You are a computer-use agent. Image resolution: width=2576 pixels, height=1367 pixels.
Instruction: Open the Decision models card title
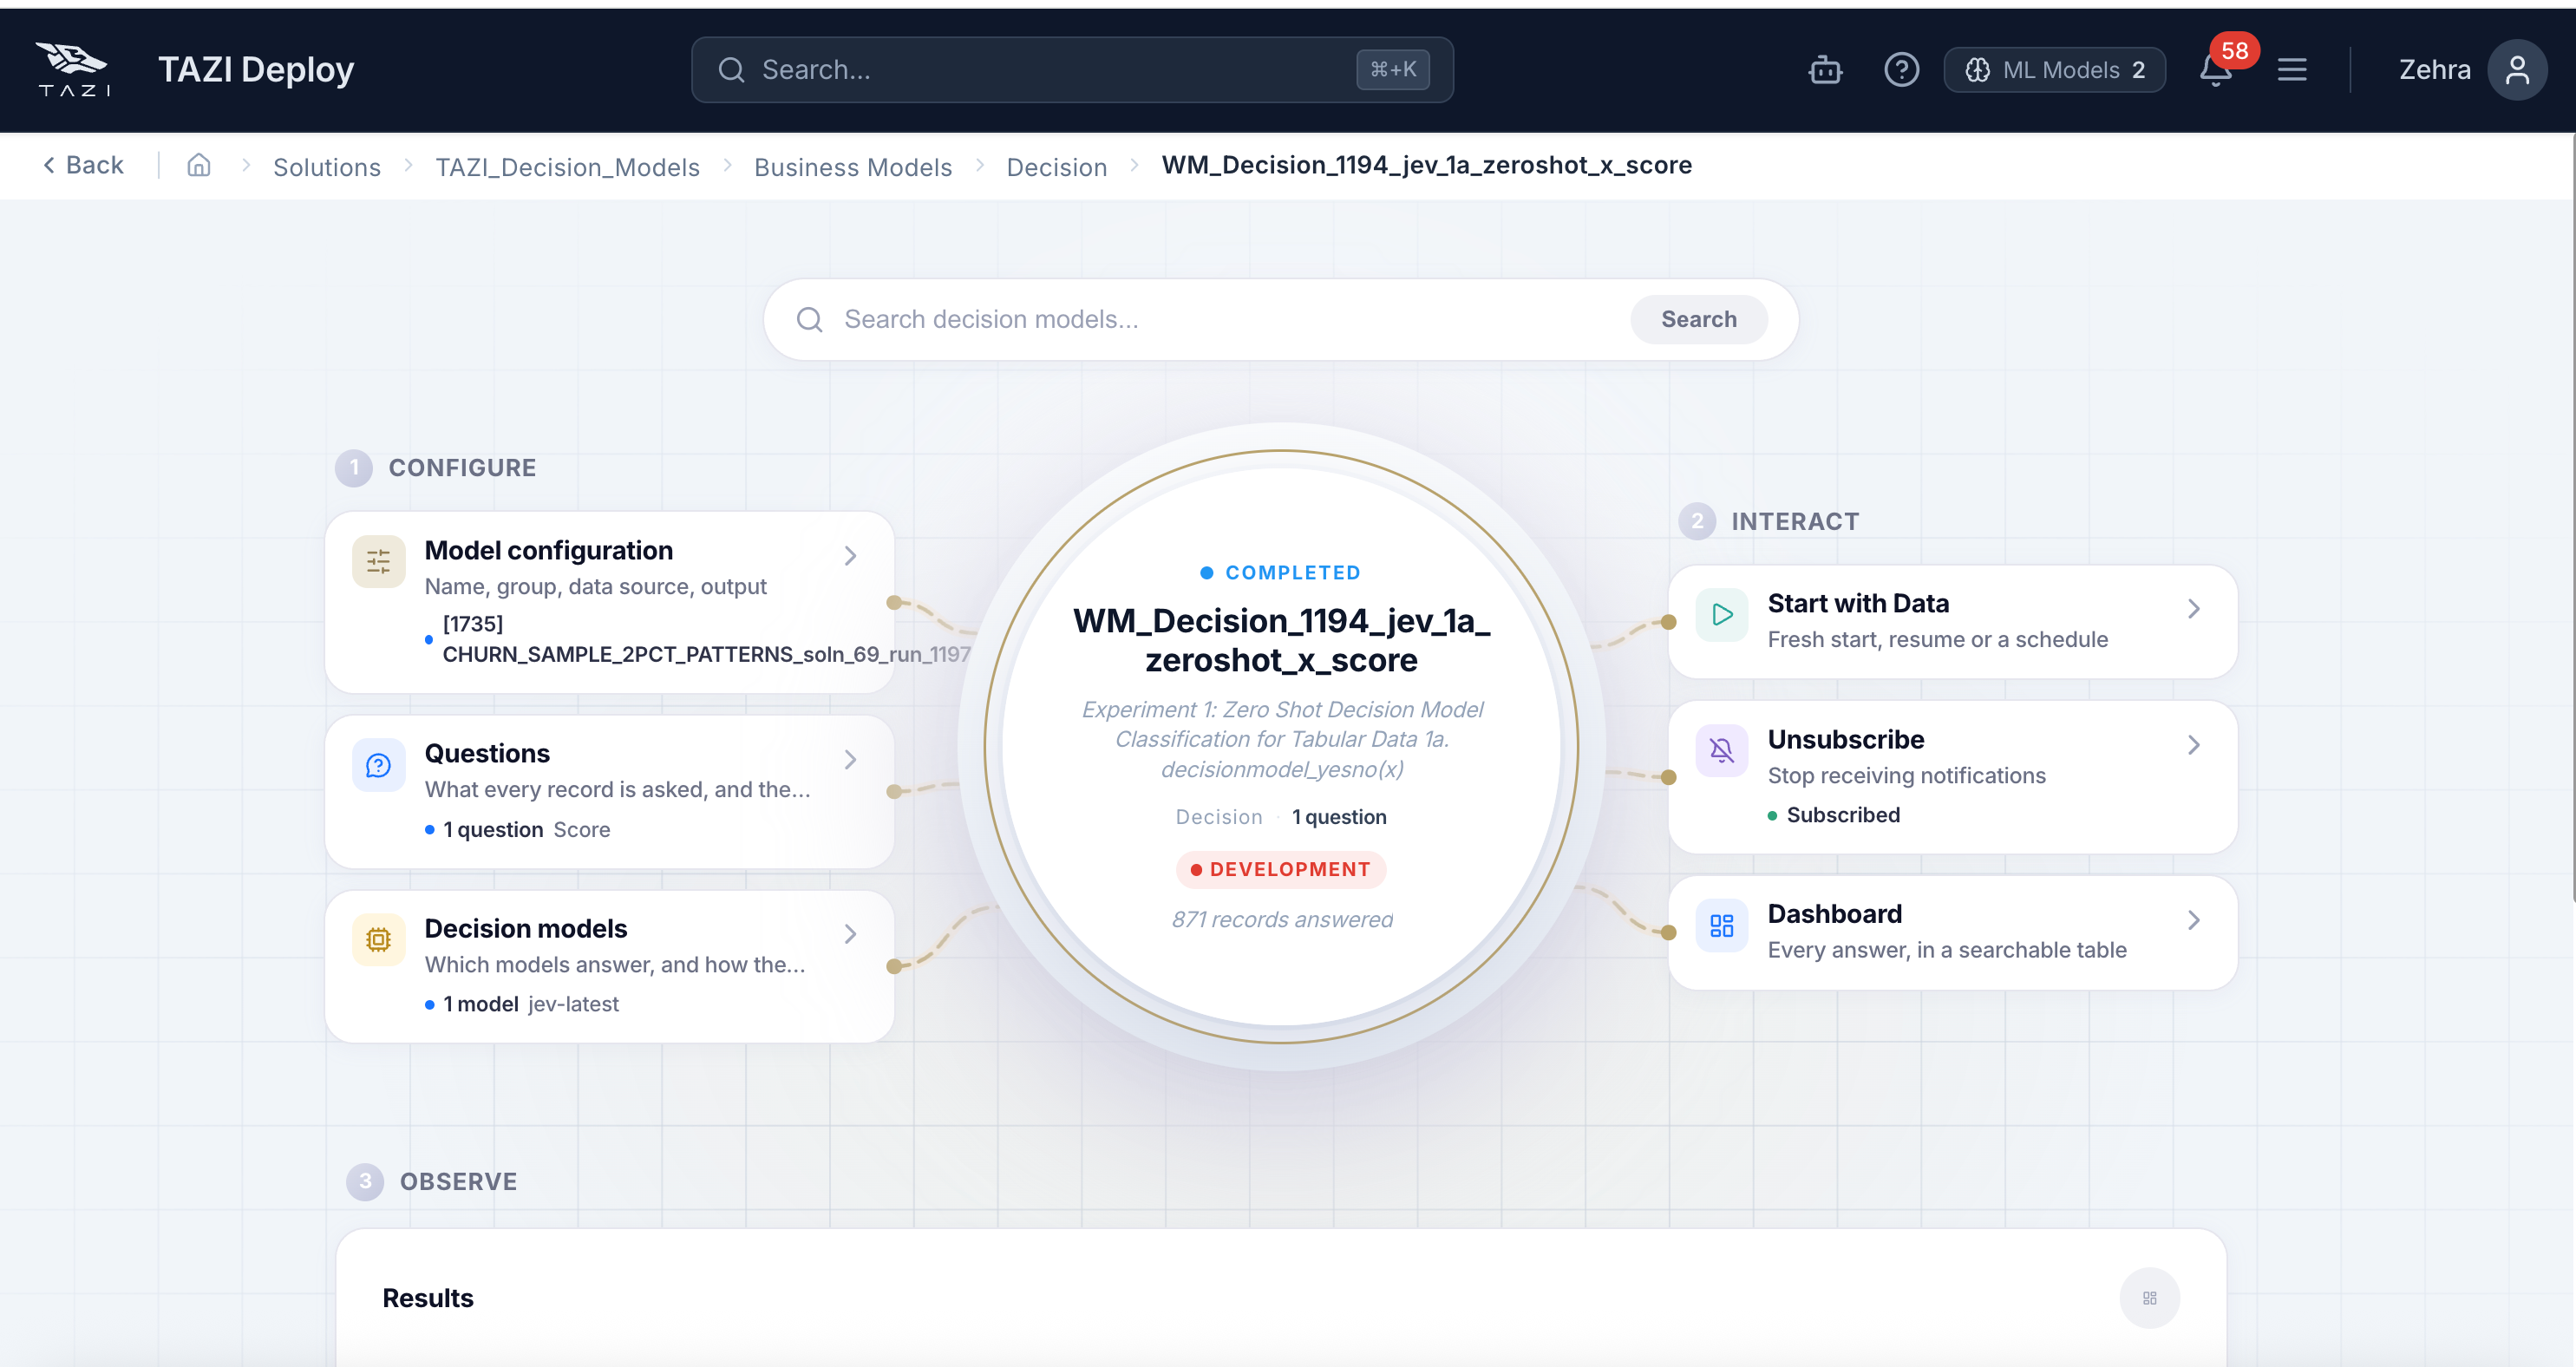click(526, 929)
